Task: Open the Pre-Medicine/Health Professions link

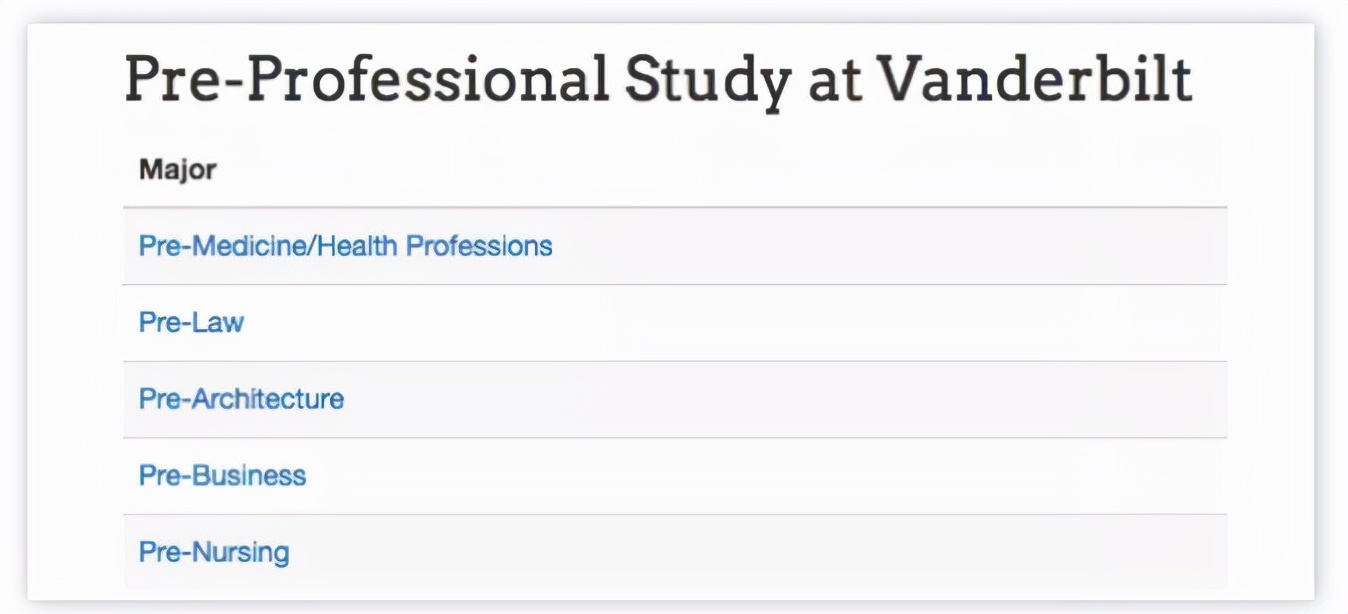Action: [x=345, y=246]
